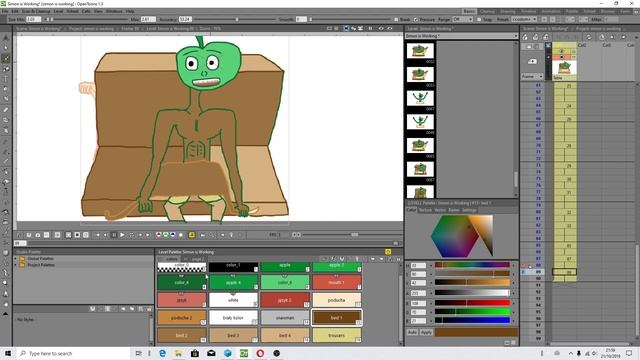Click the hexagonal color wheel in style editor
The width and height of the screenshot is (640, 360).
point(454,237)
